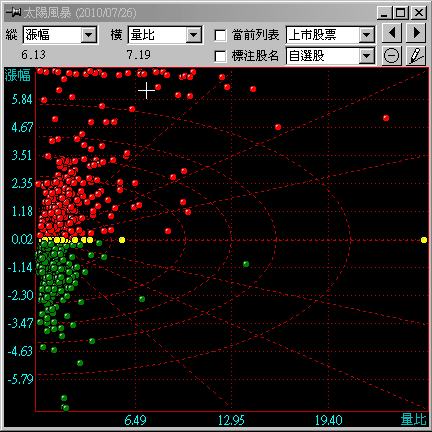
Task: Click the 7.19 value under 量比
Action: click(139, 55)
